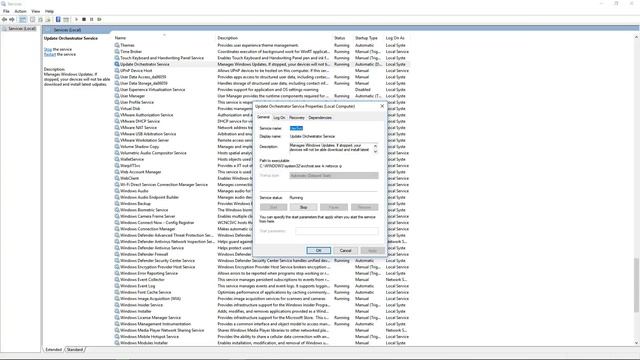640x360 pixels.
Task: Click the description box scroll-down arrow
Action: (376, 151)
